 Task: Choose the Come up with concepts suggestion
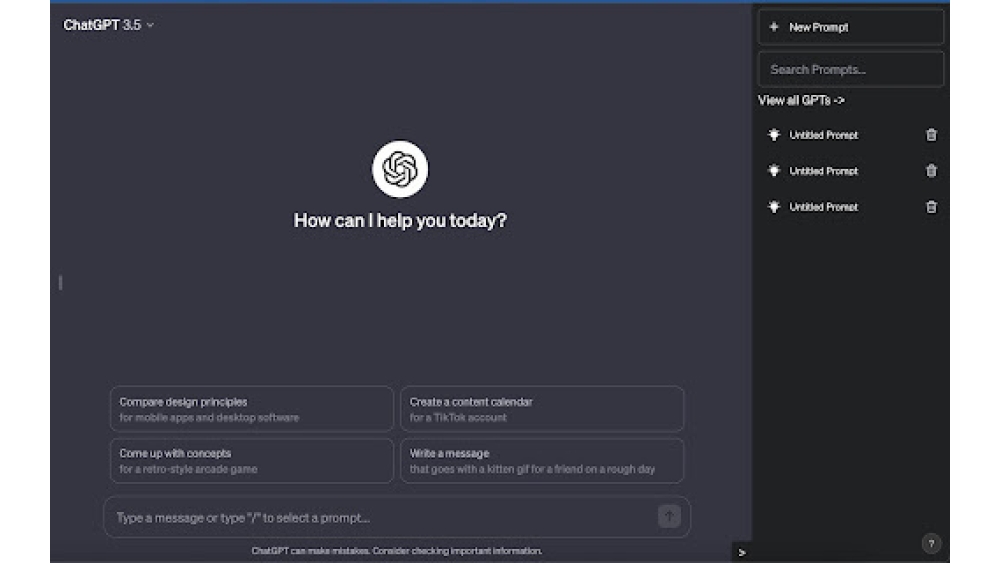[x=252, y=460]
